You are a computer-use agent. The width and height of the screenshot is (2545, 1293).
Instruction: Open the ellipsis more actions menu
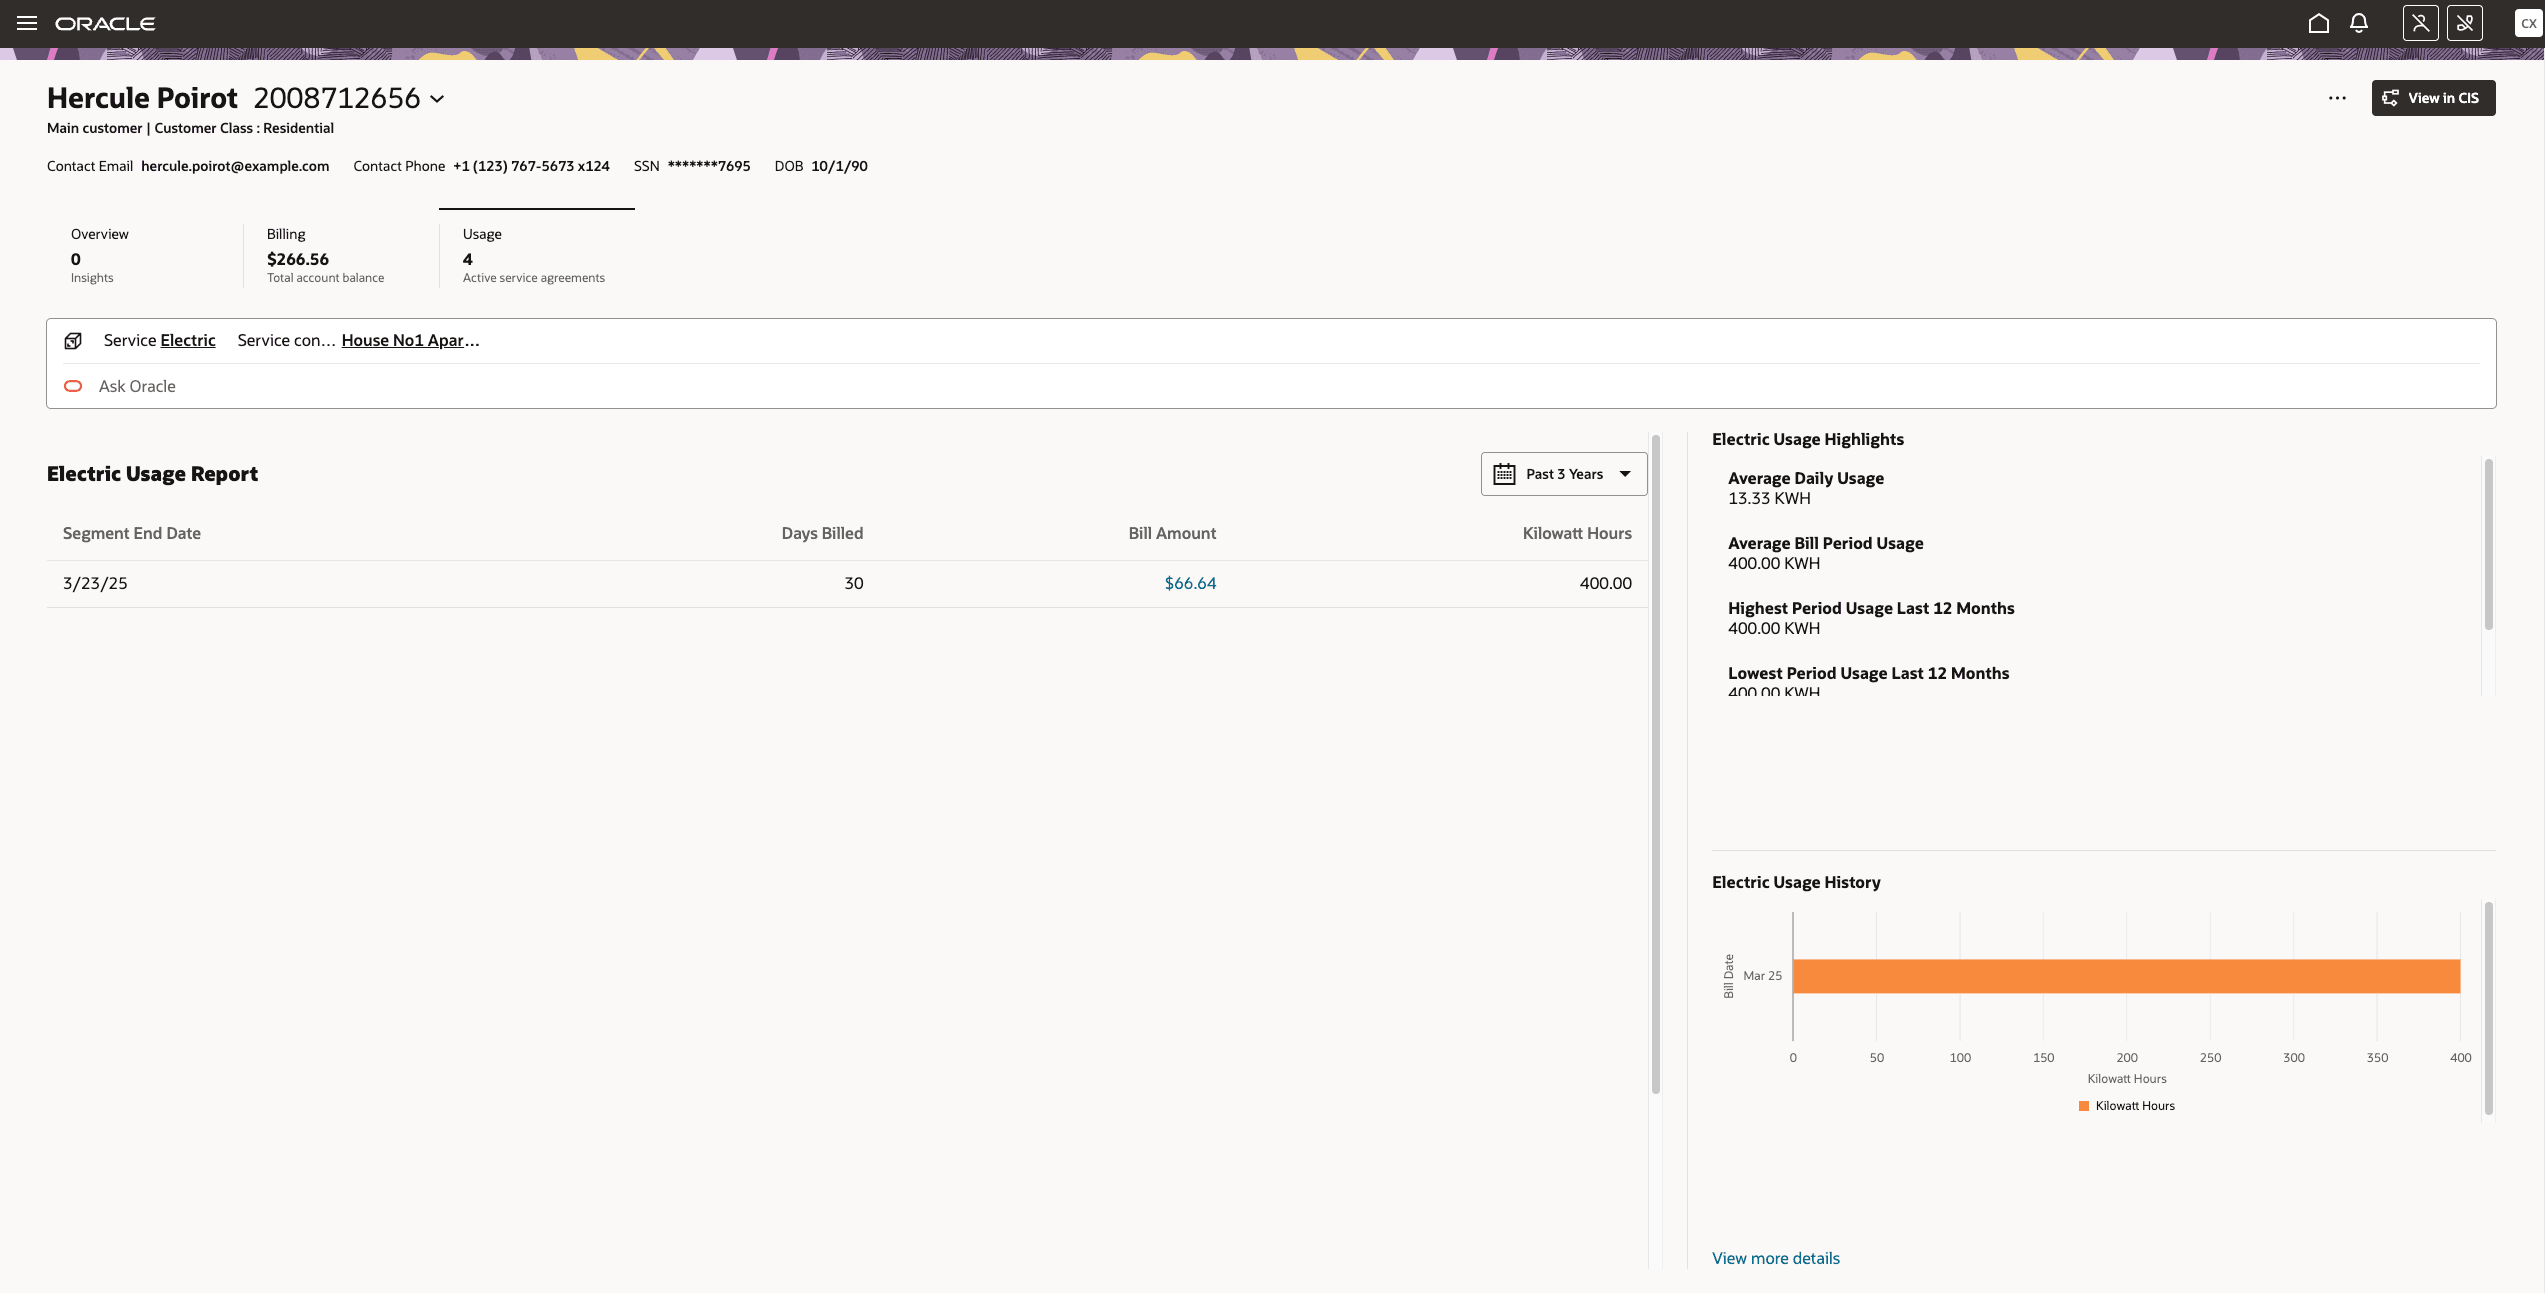pyautogui.click(x=2337, y=97)
